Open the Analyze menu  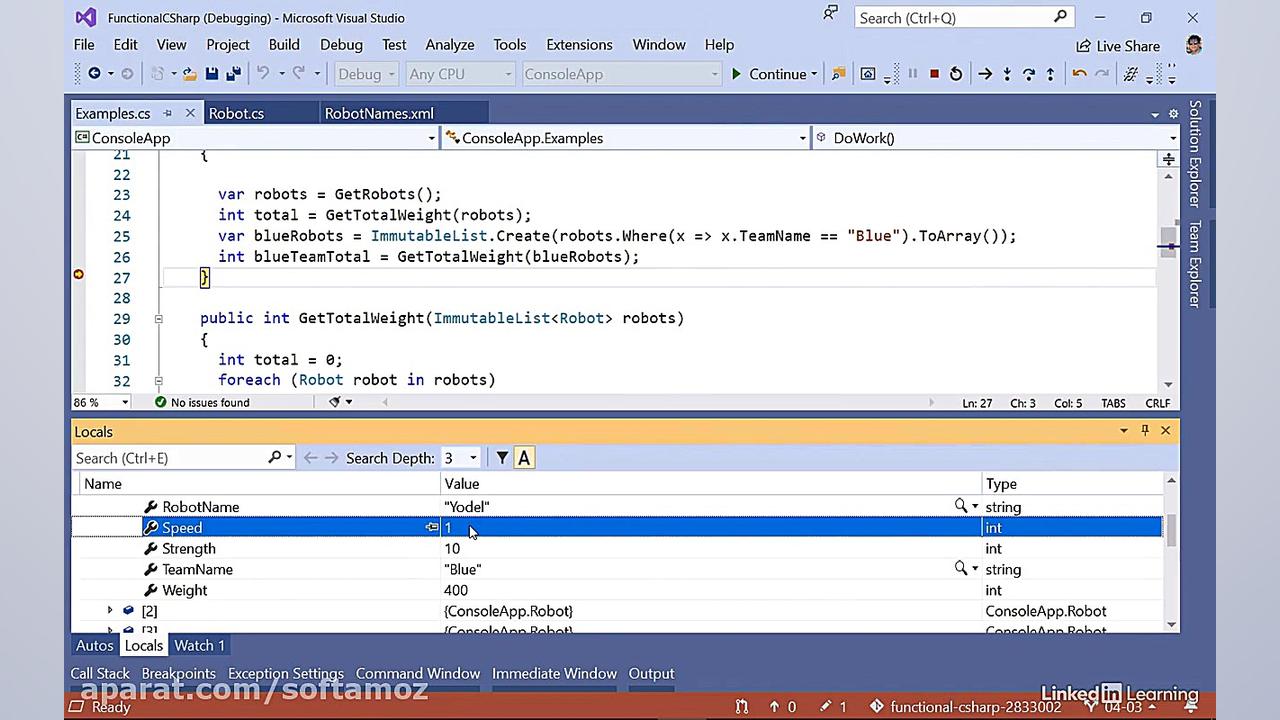point(450,45)
